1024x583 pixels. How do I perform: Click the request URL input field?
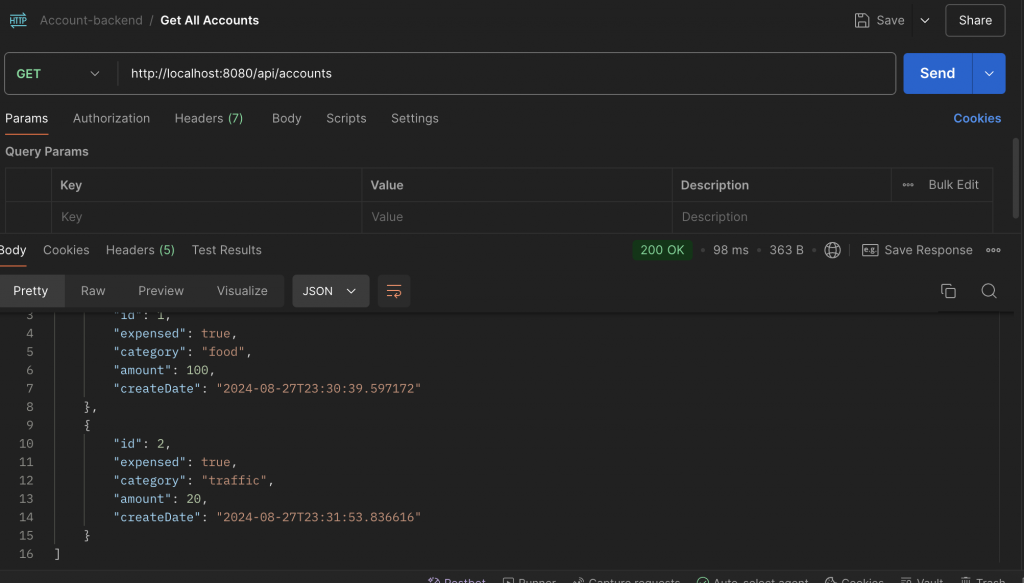click(x=507, y=74)
